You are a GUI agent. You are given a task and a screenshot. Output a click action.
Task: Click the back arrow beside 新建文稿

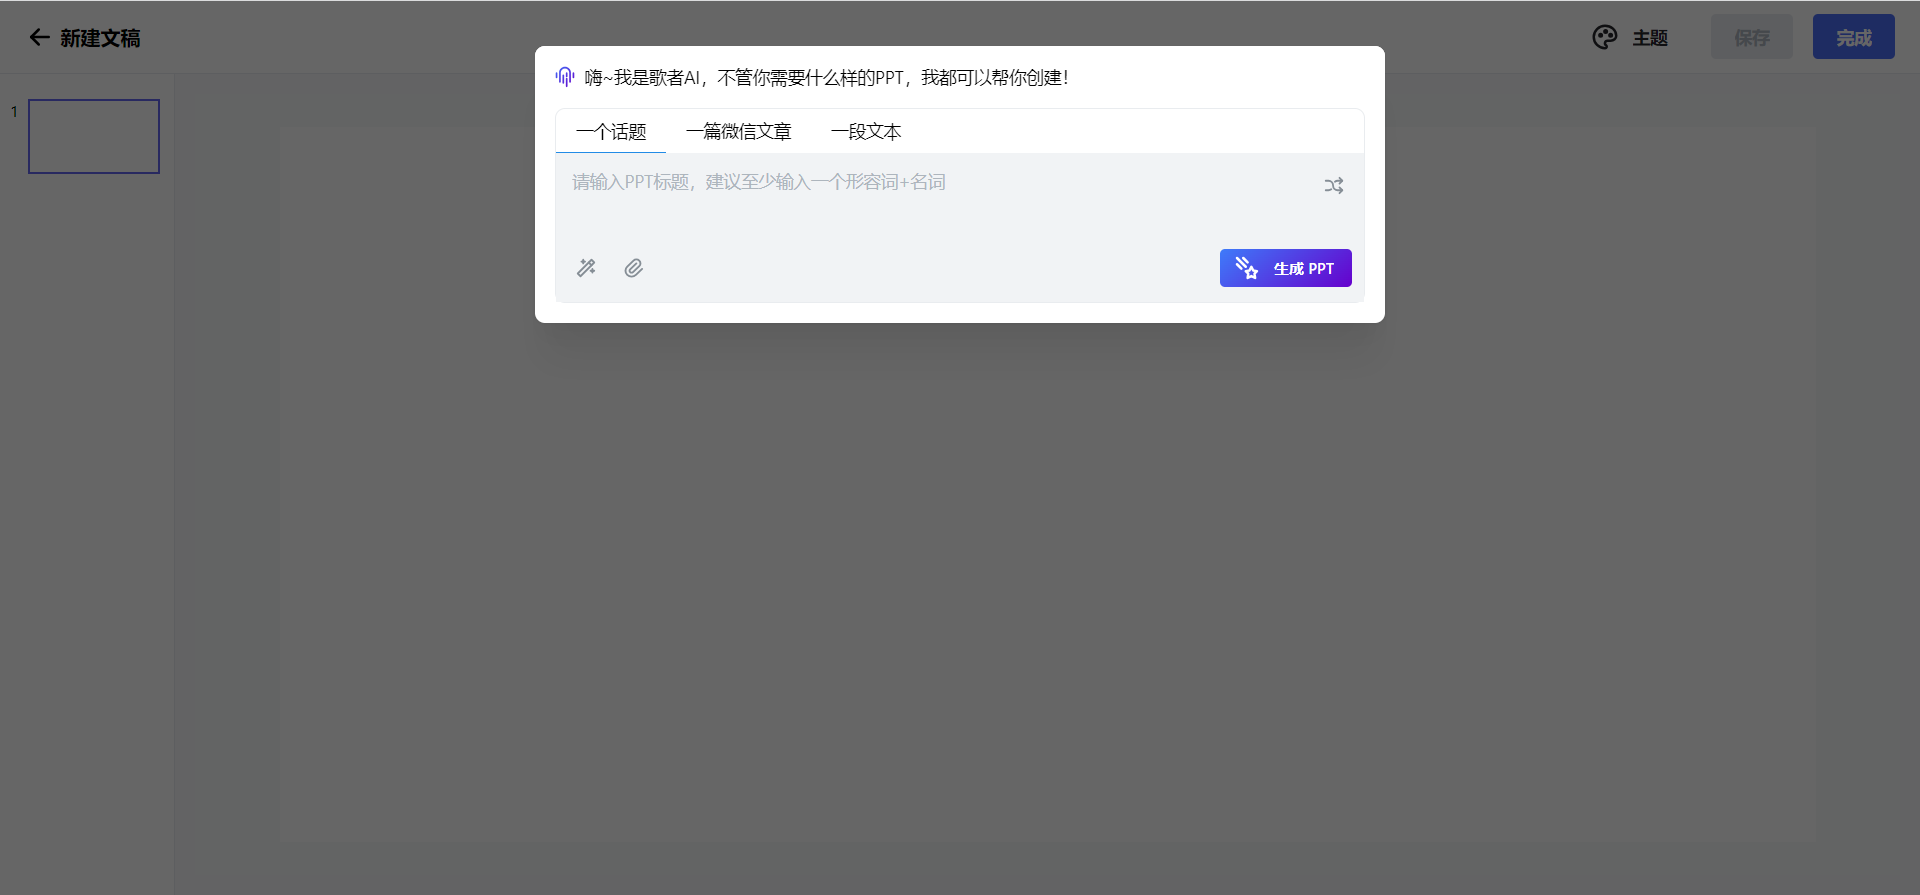(39, 38)
